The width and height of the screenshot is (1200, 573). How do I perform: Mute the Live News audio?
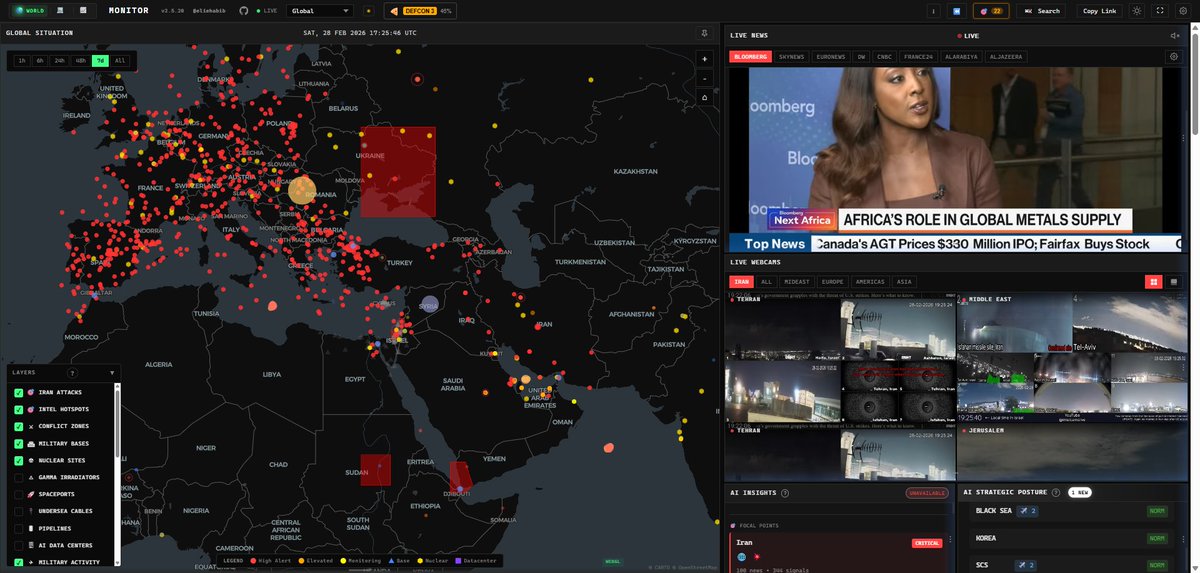pos(1174,35)
